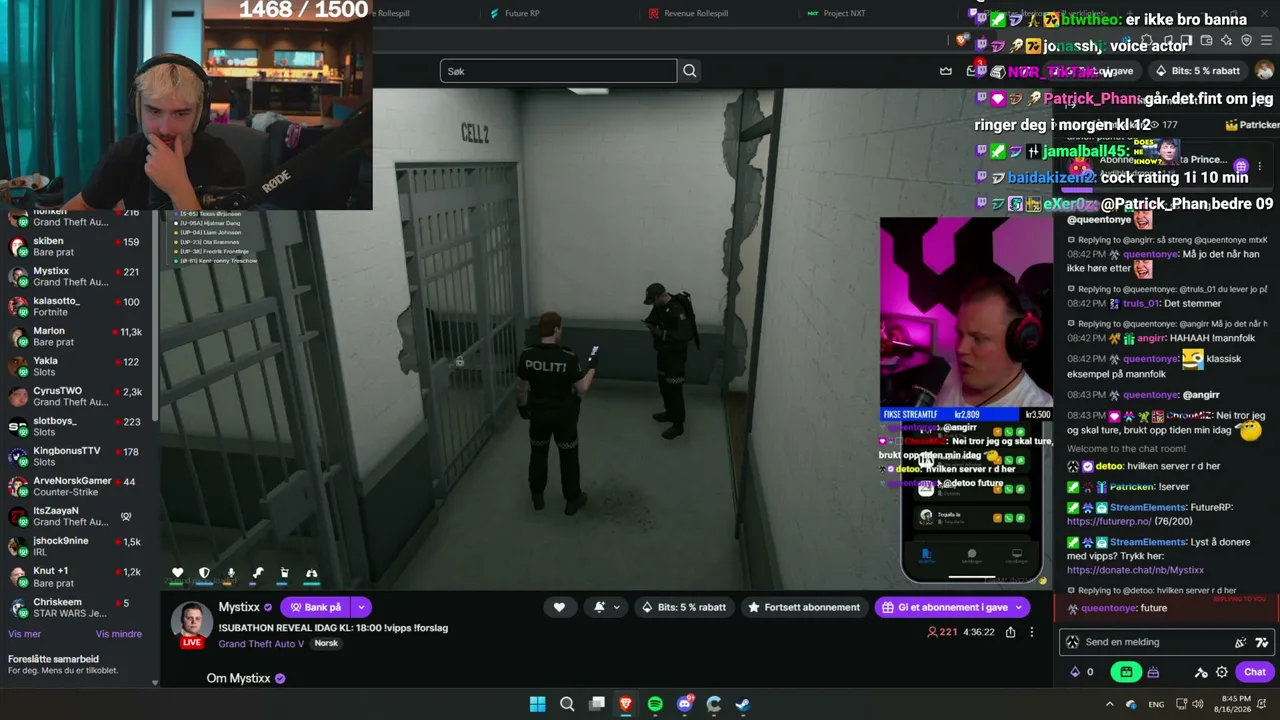Open the notification bell dropdown
This screenshot has height=720, width=1280.
[606, 607]
